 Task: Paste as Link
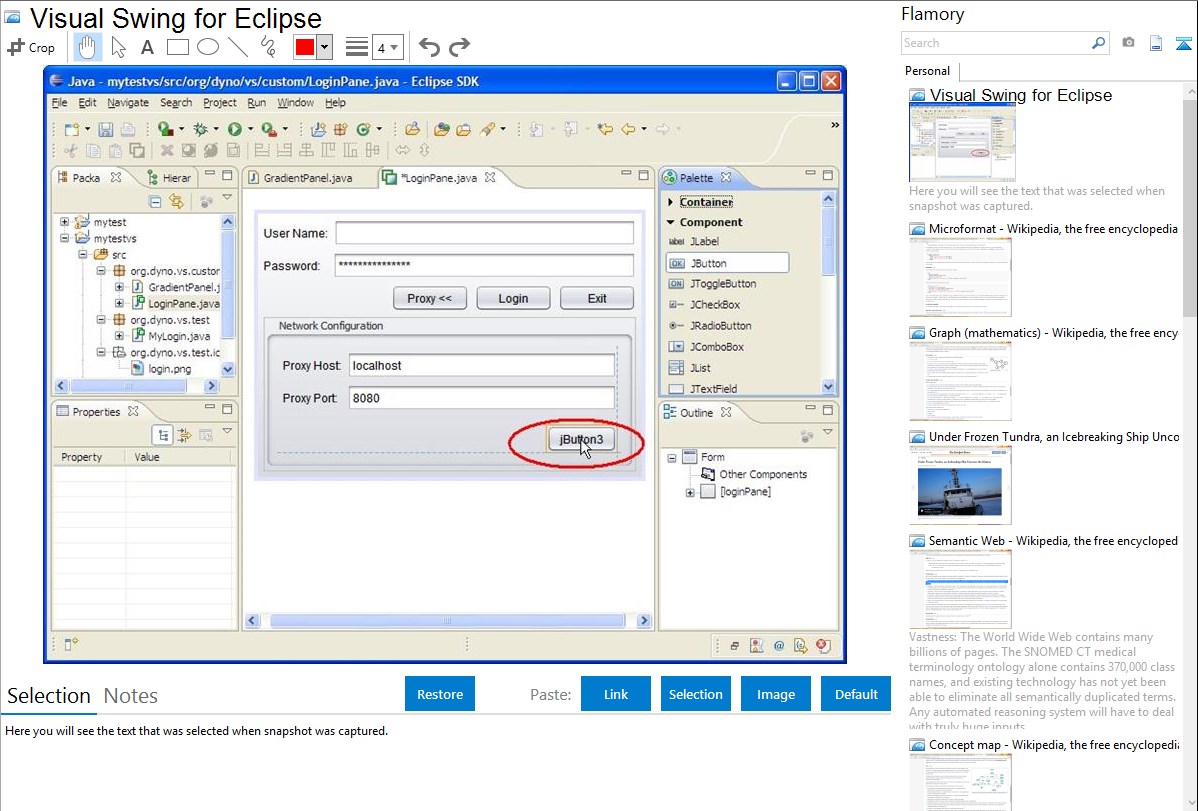(x=616, y=694)
